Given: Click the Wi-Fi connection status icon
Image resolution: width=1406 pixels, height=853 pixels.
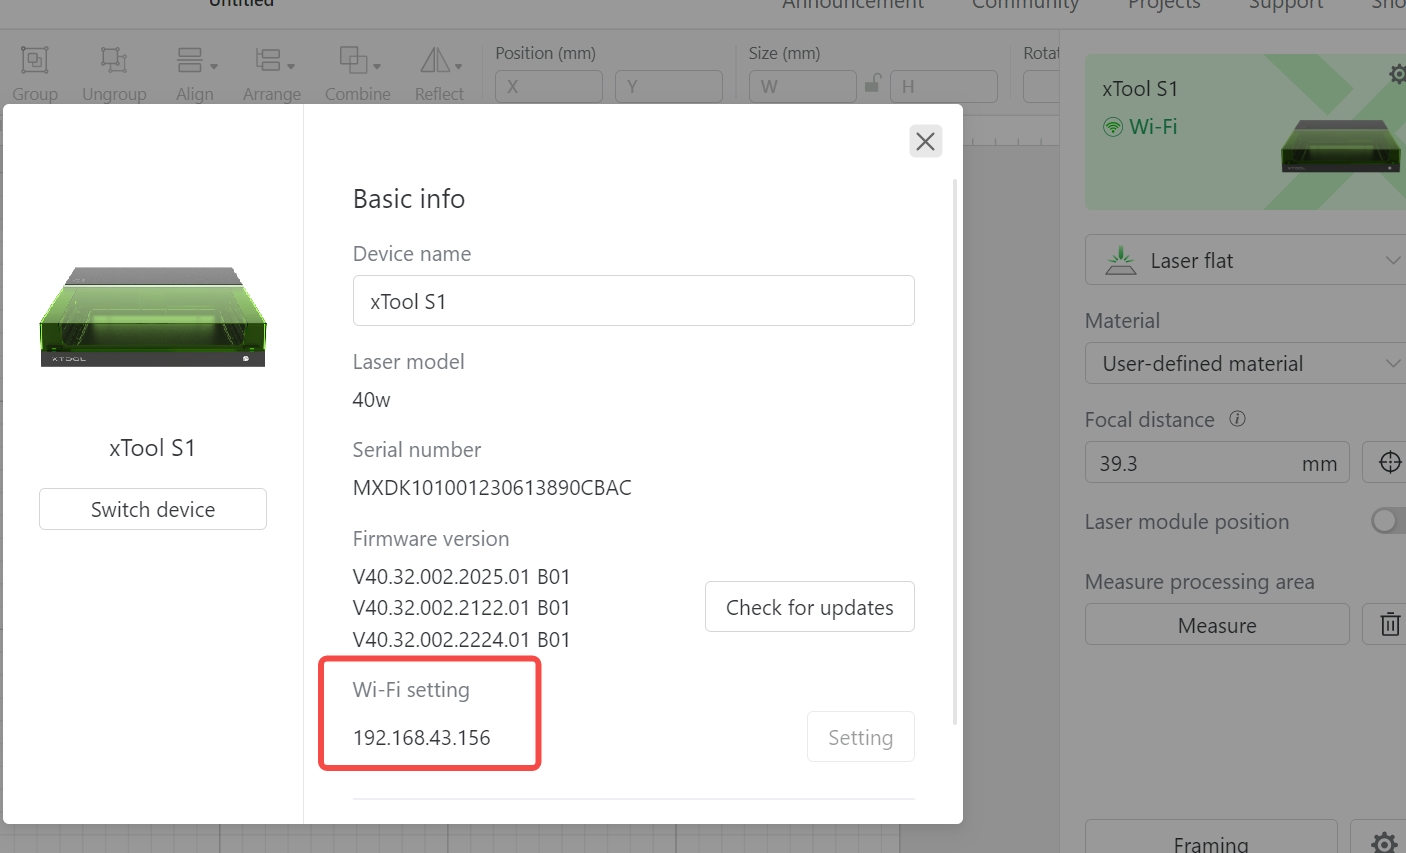Looking at the screenshot, I should click(x=1113, y=127).
